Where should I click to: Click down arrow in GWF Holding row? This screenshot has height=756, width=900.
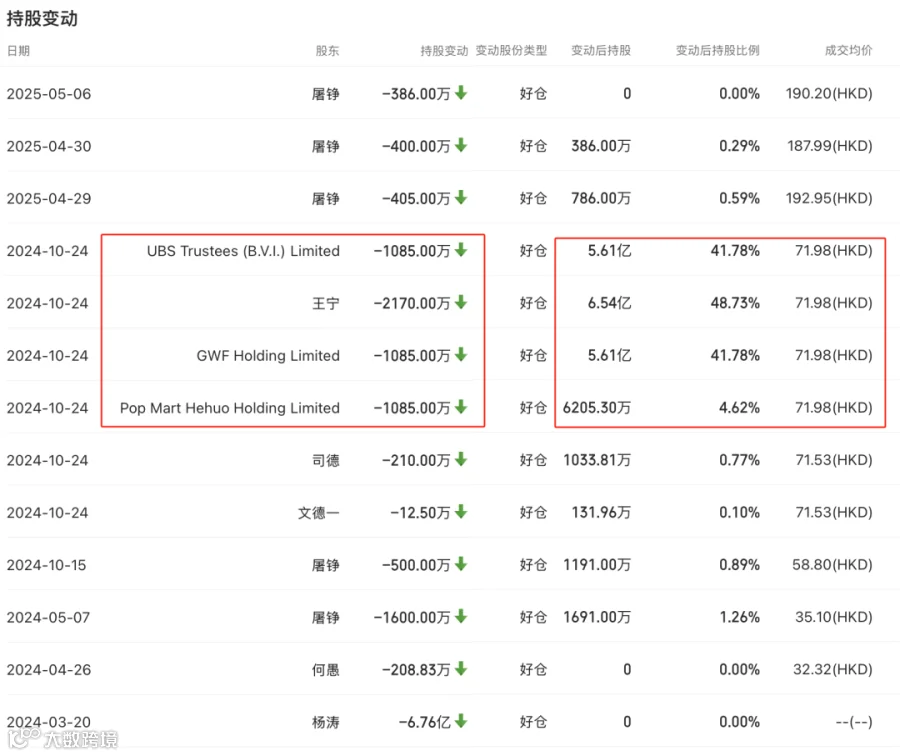coord(461,355)
